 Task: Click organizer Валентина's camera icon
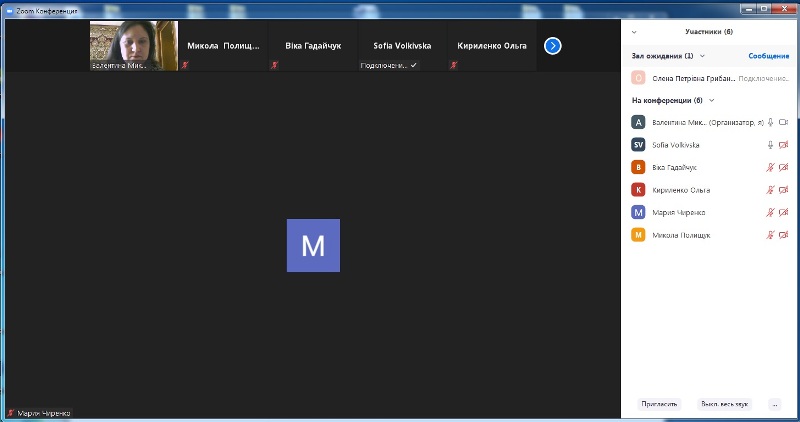coord(784,122)
